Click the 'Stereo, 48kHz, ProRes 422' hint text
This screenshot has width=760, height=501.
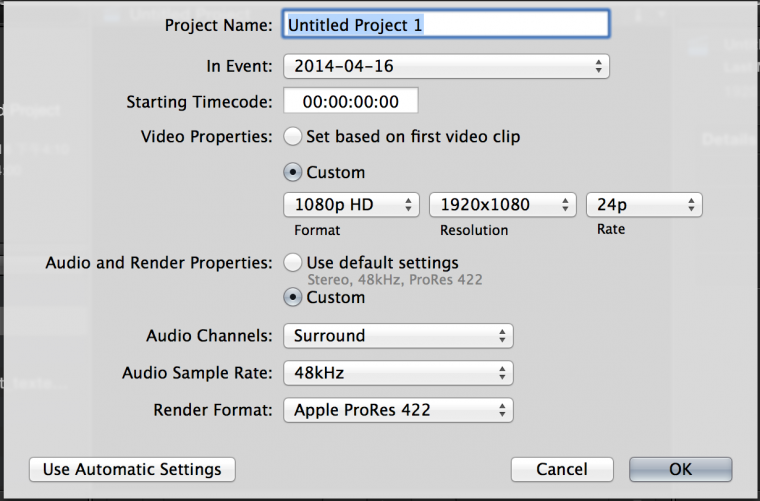coord(394,280)
